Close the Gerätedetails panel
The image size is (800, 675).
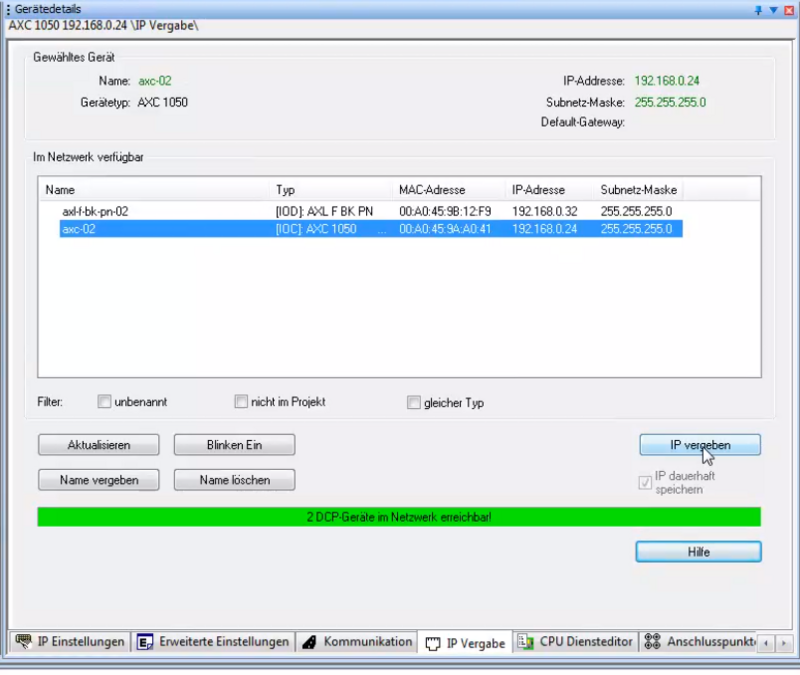tap(789, 8)
